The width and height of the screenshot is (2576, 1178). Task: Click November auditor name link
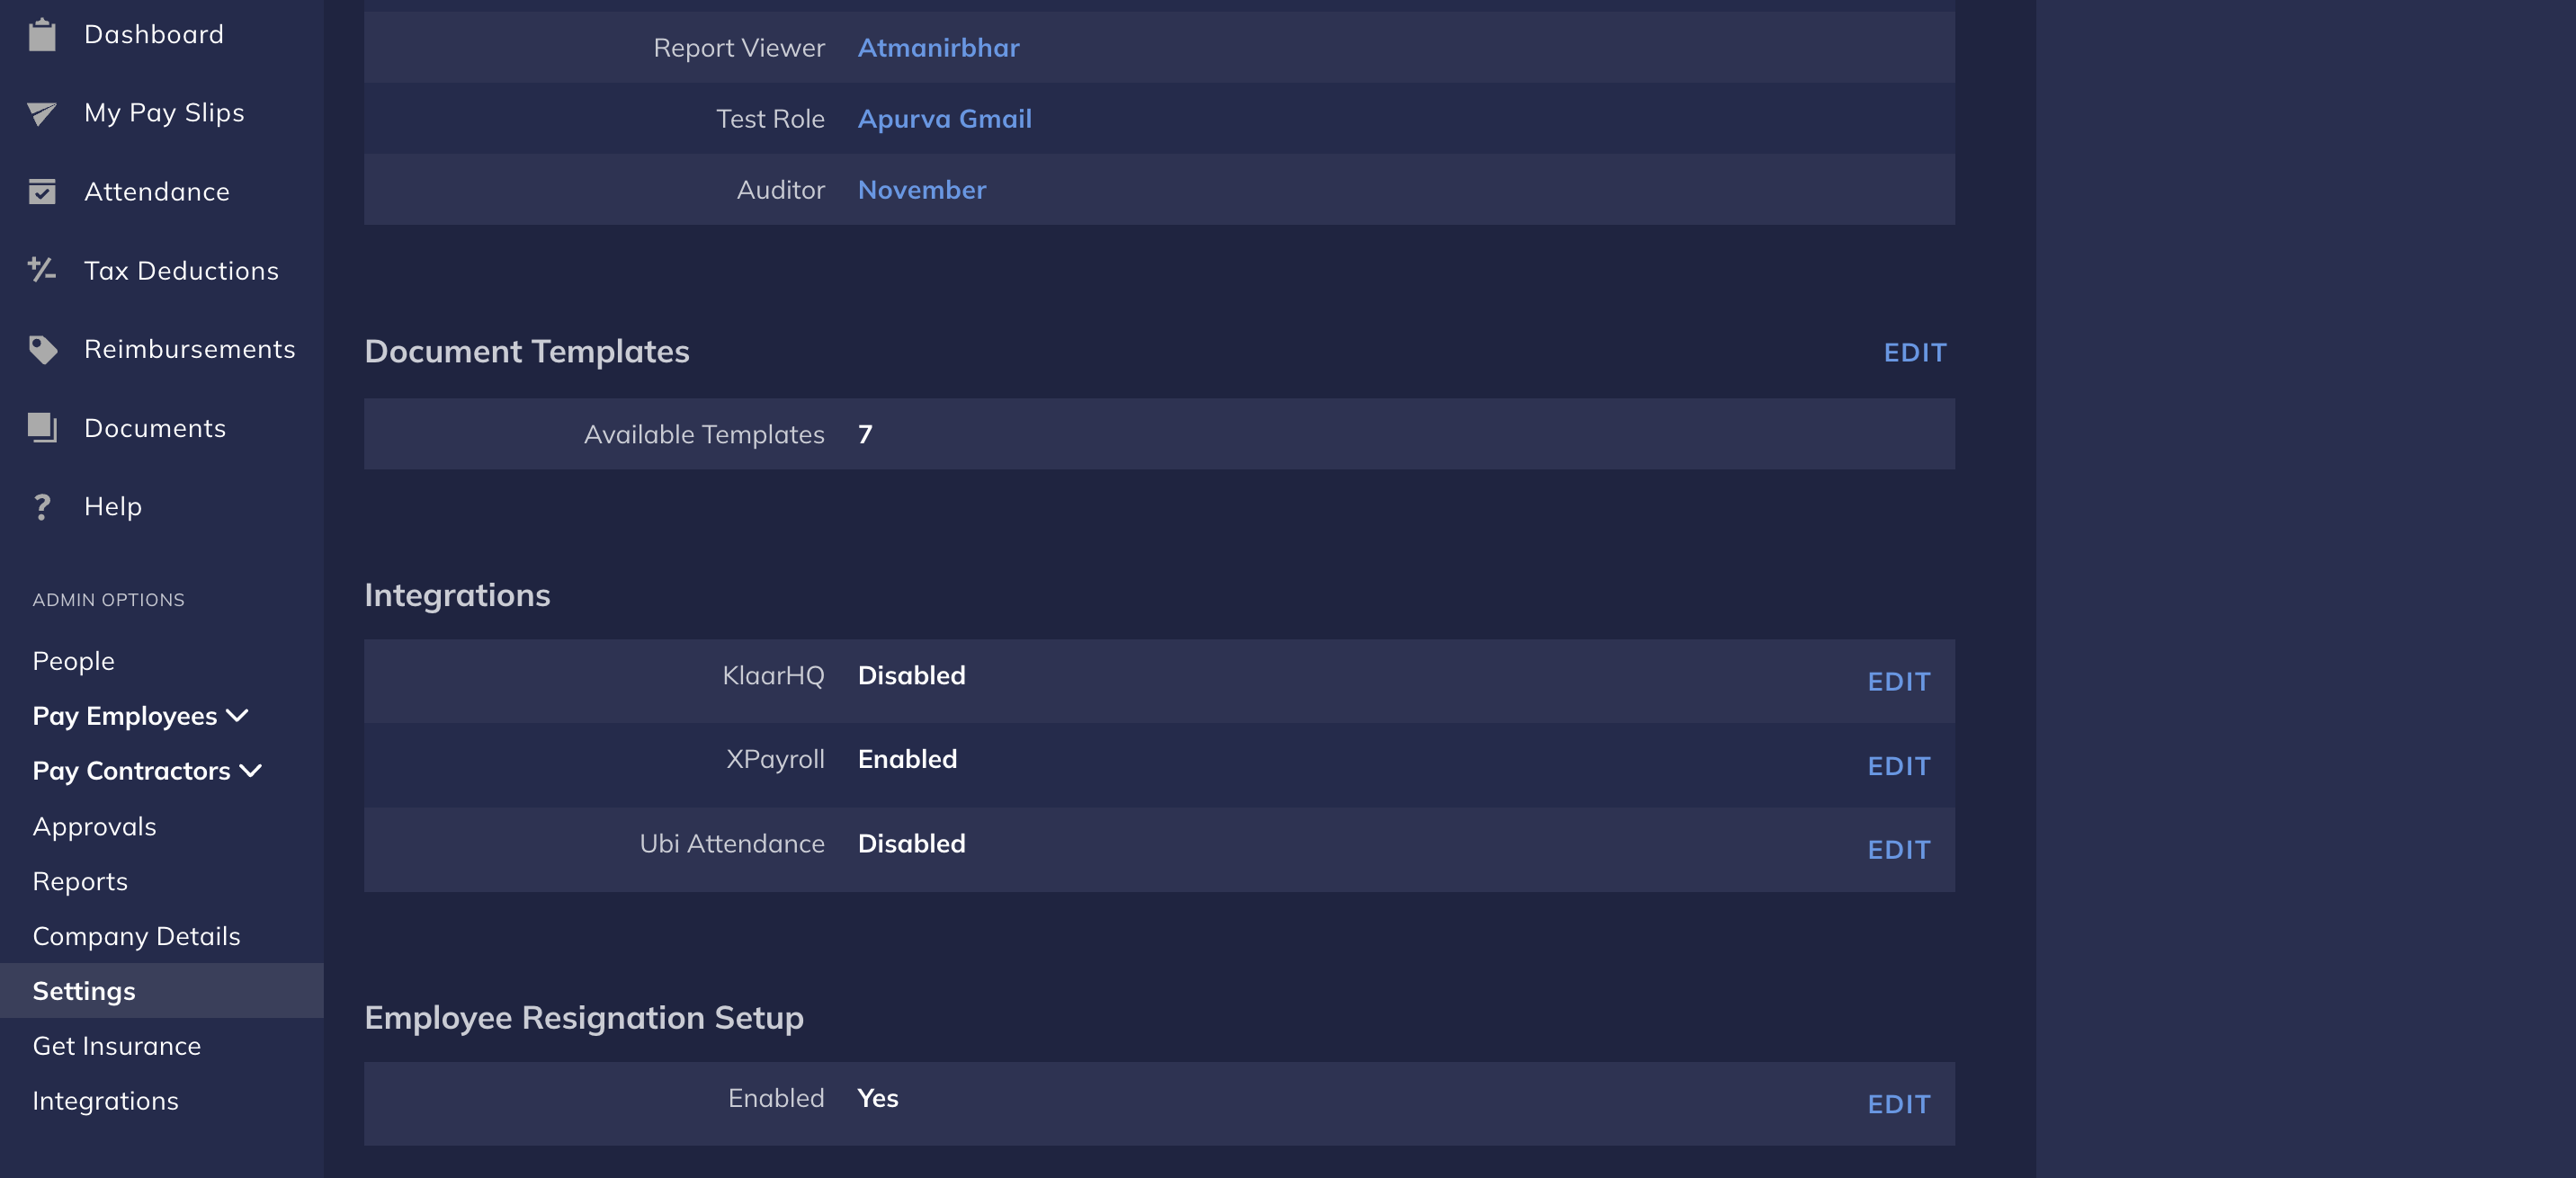click(922, 187)
